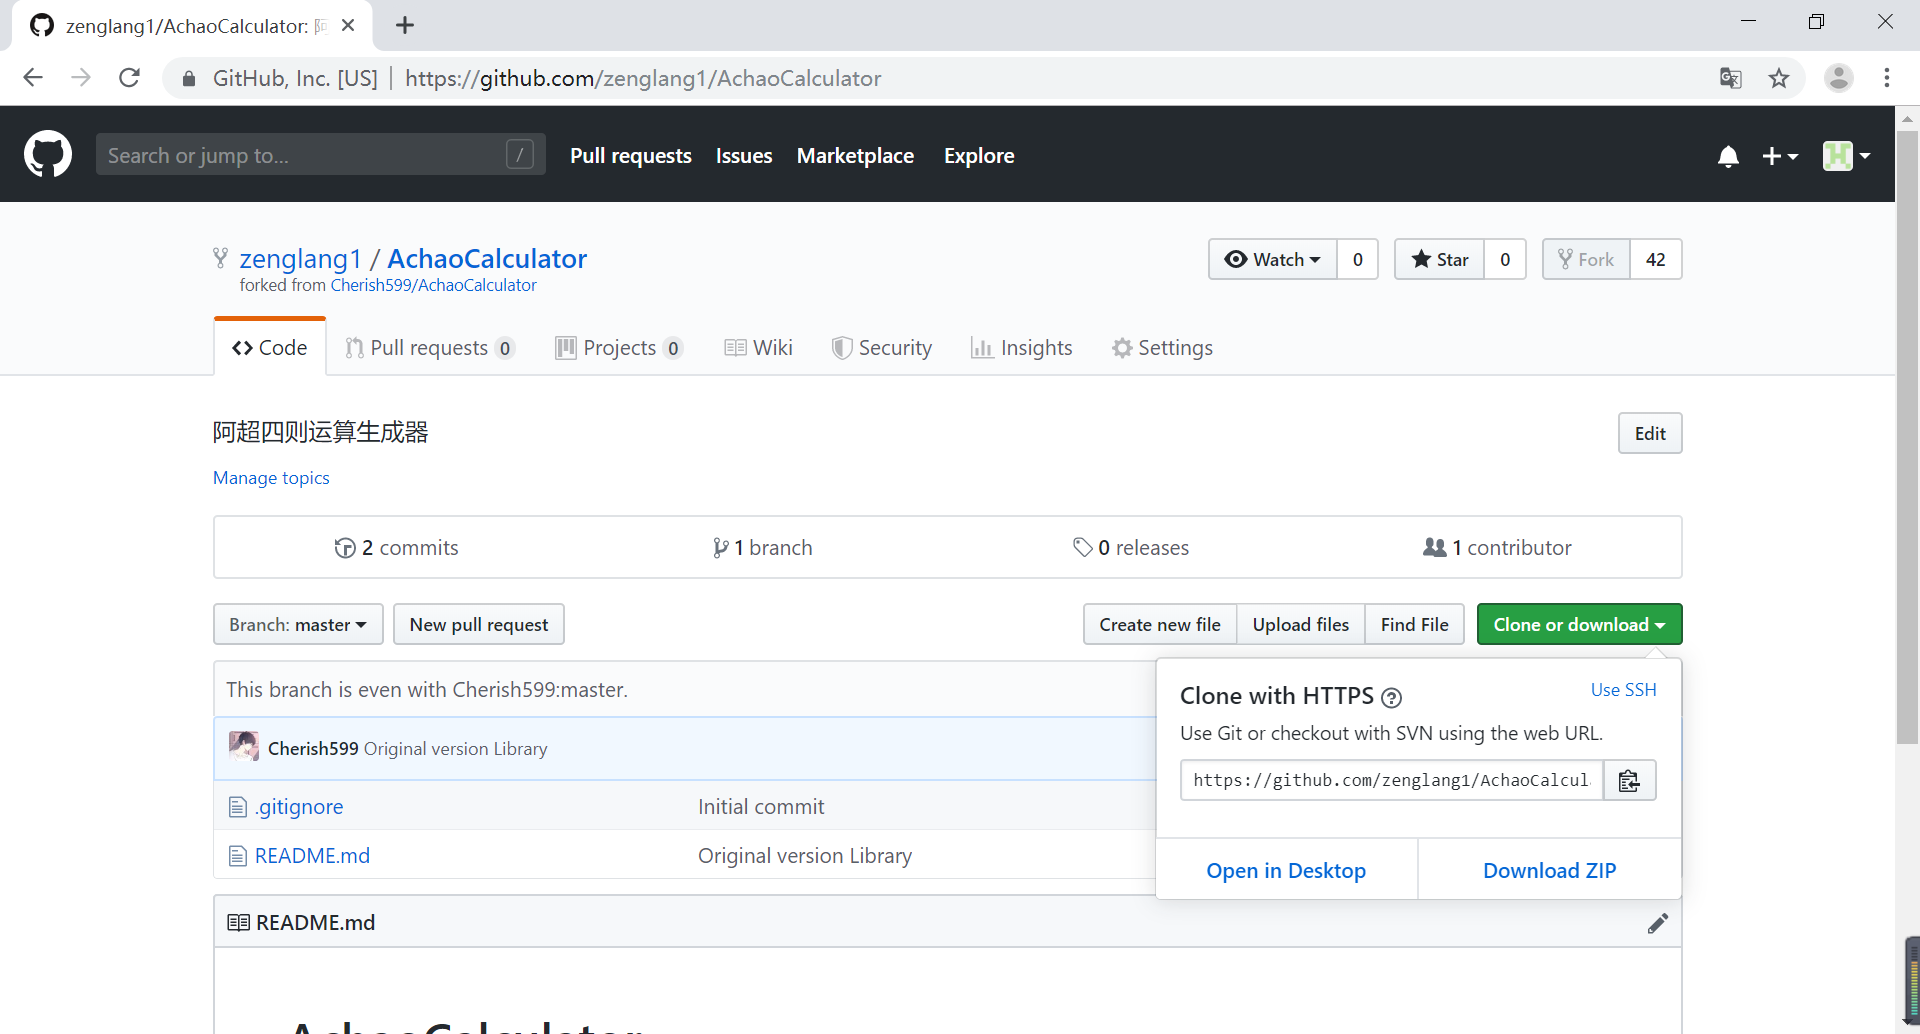The width and height of the screenshot is (1920, 1034).
Task: Switch to Use SSH cloning
Action: [1624, 690]
